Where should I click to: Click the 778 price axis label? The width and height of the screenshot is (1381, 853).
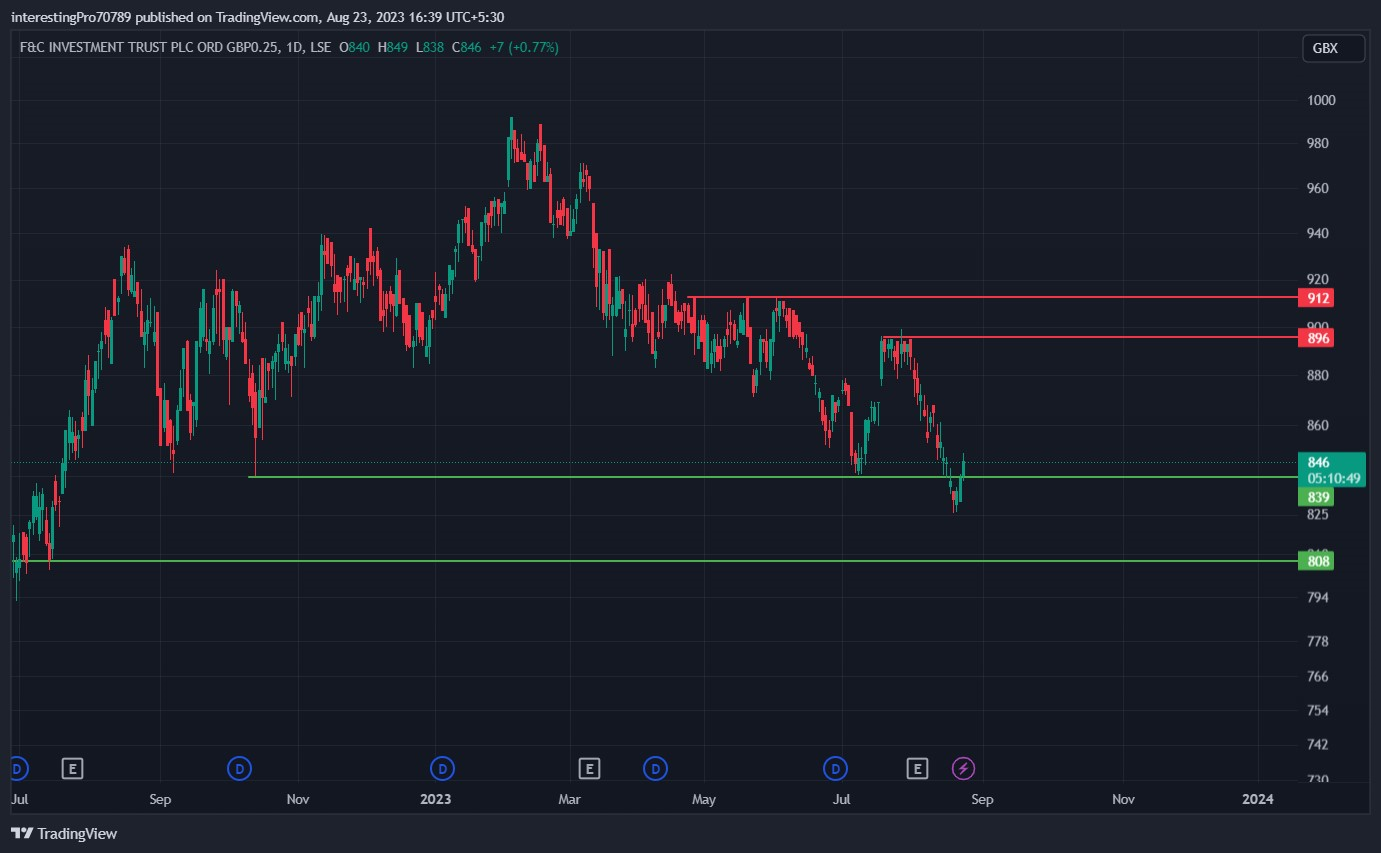tap(1318, 641)
